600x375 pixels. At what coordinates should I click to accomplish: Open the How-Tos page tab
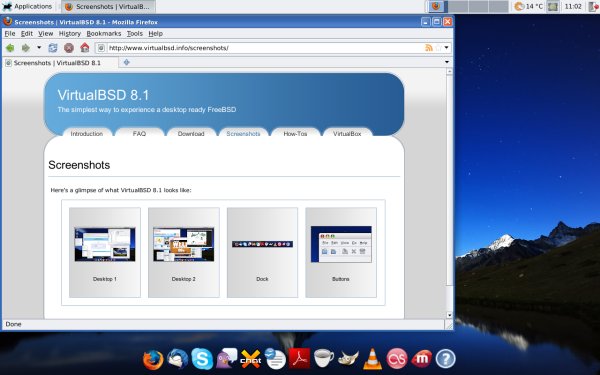point(295,133)
